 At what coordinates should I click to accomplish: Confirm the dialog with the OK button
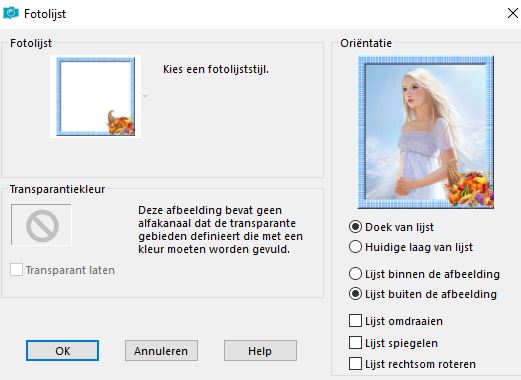coord(62,351)
